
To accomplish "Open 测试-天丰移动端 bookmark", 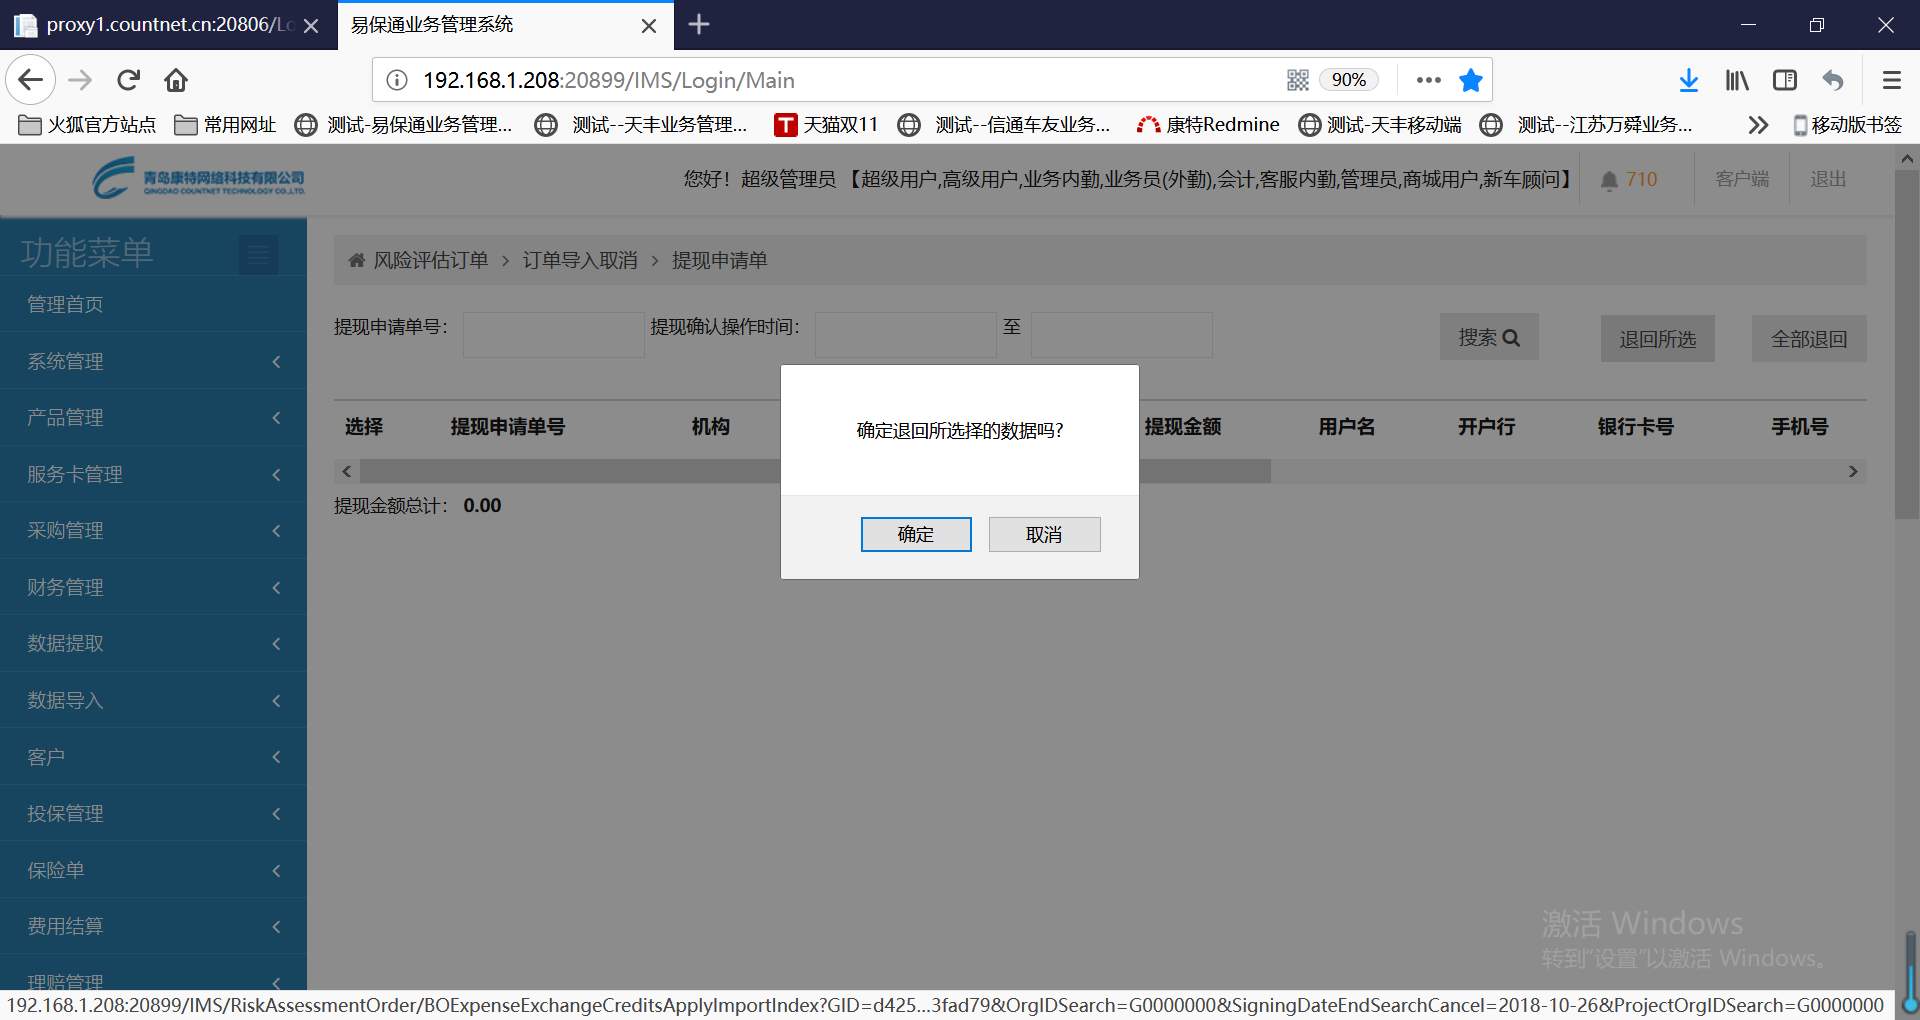I will pos(1380,125).
